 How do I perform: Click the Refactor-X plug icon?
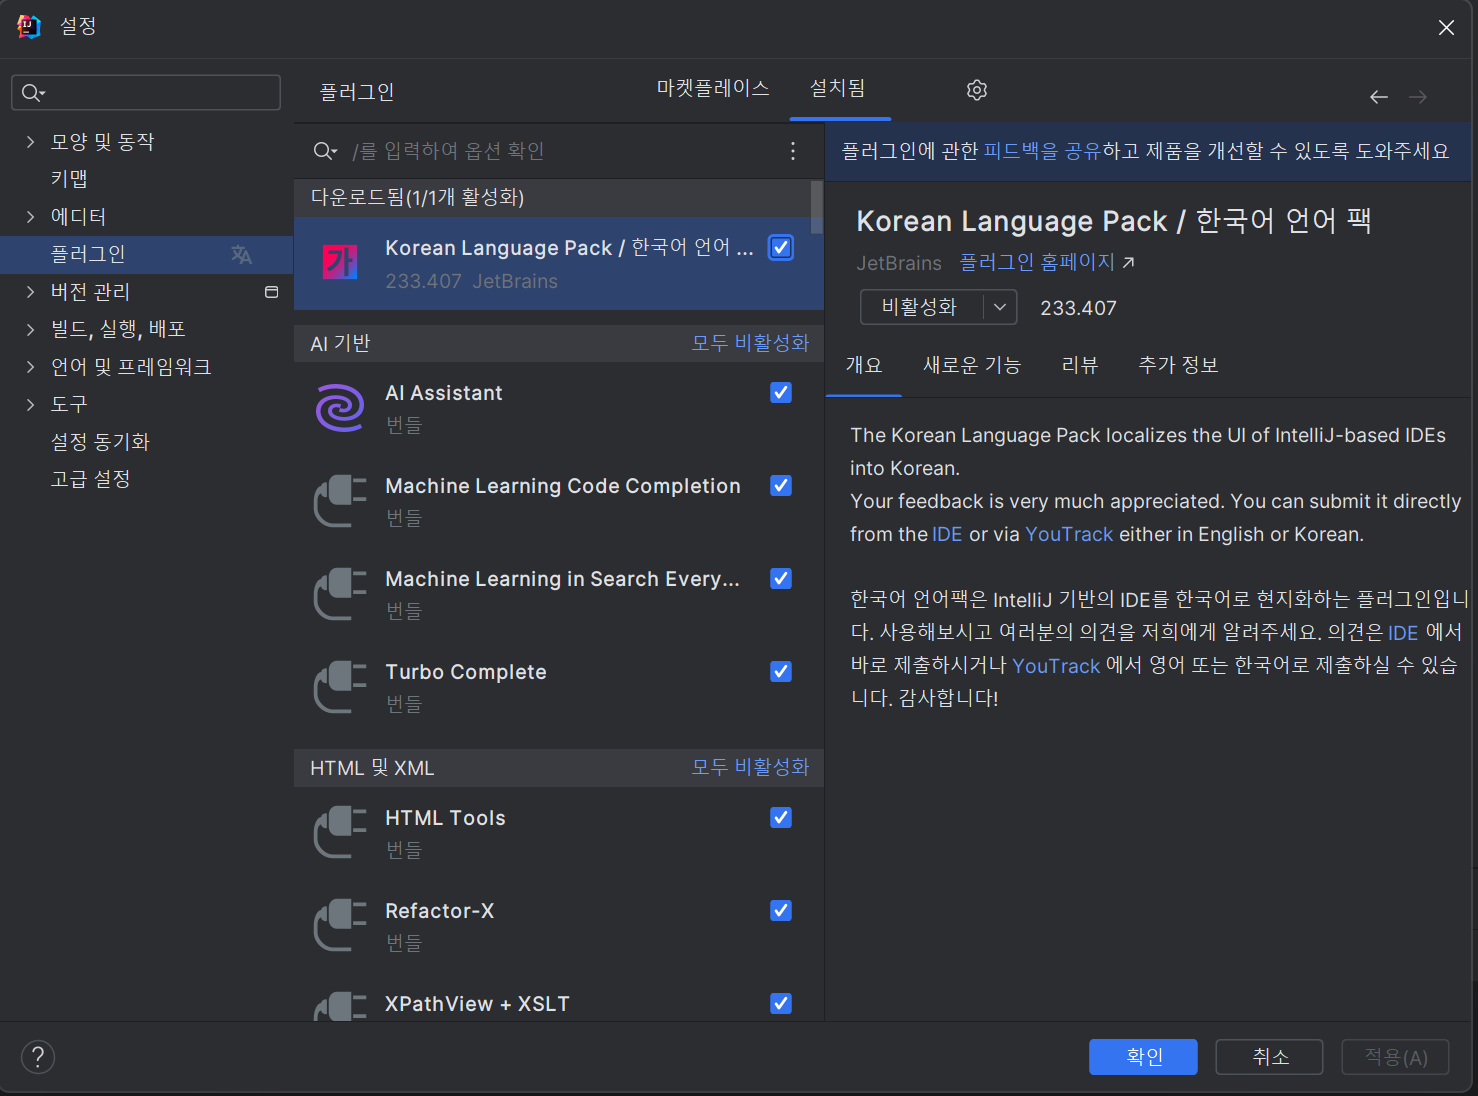[x=340, y=926]
